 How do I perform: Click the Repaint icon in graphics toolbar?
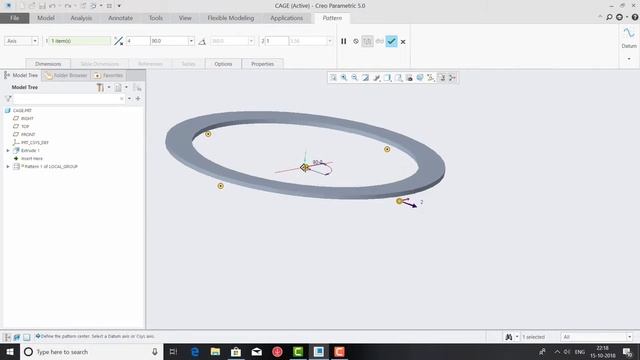365,78
